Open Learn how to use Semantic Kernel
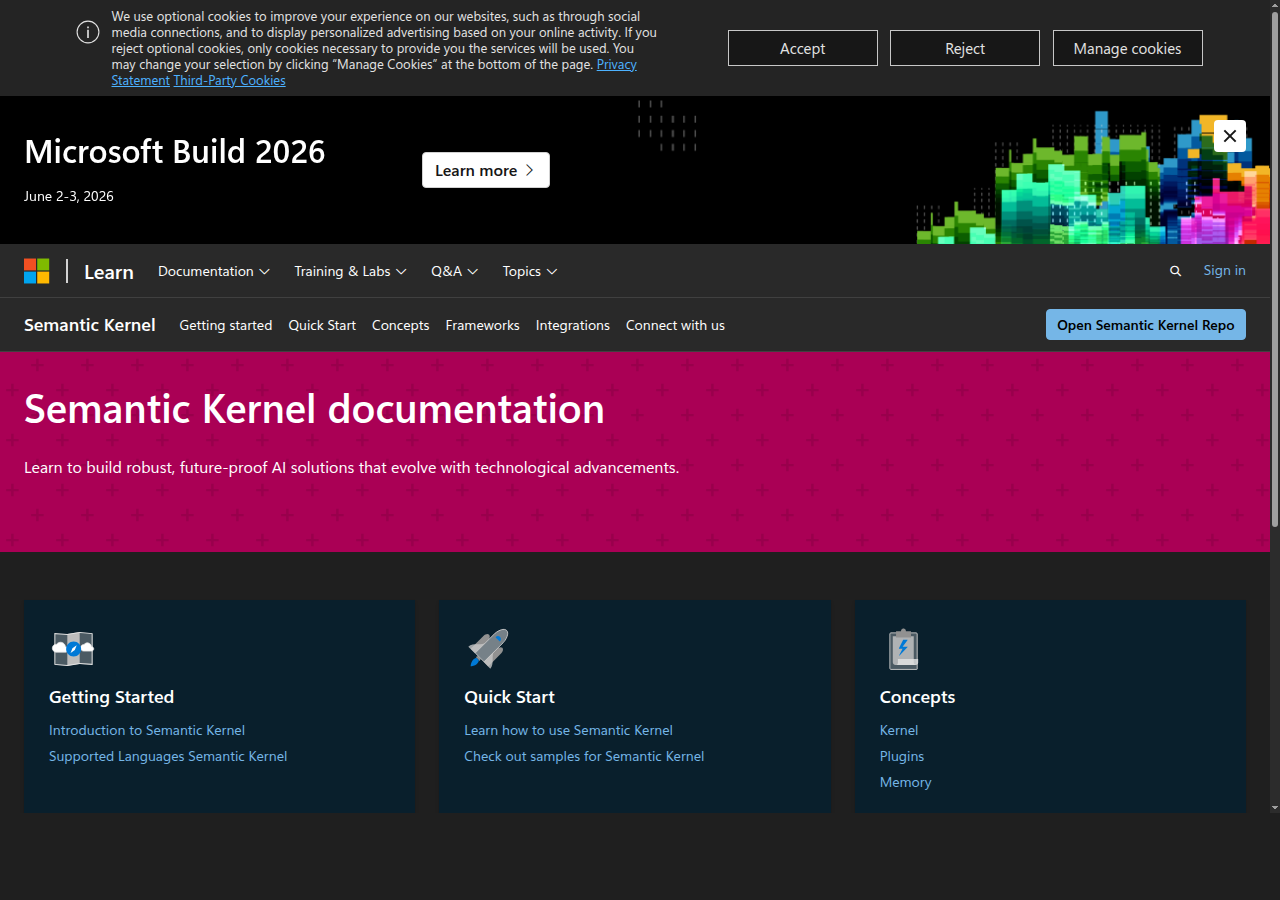This screenshot has height=900, width=1280. (x=568, y=730)
